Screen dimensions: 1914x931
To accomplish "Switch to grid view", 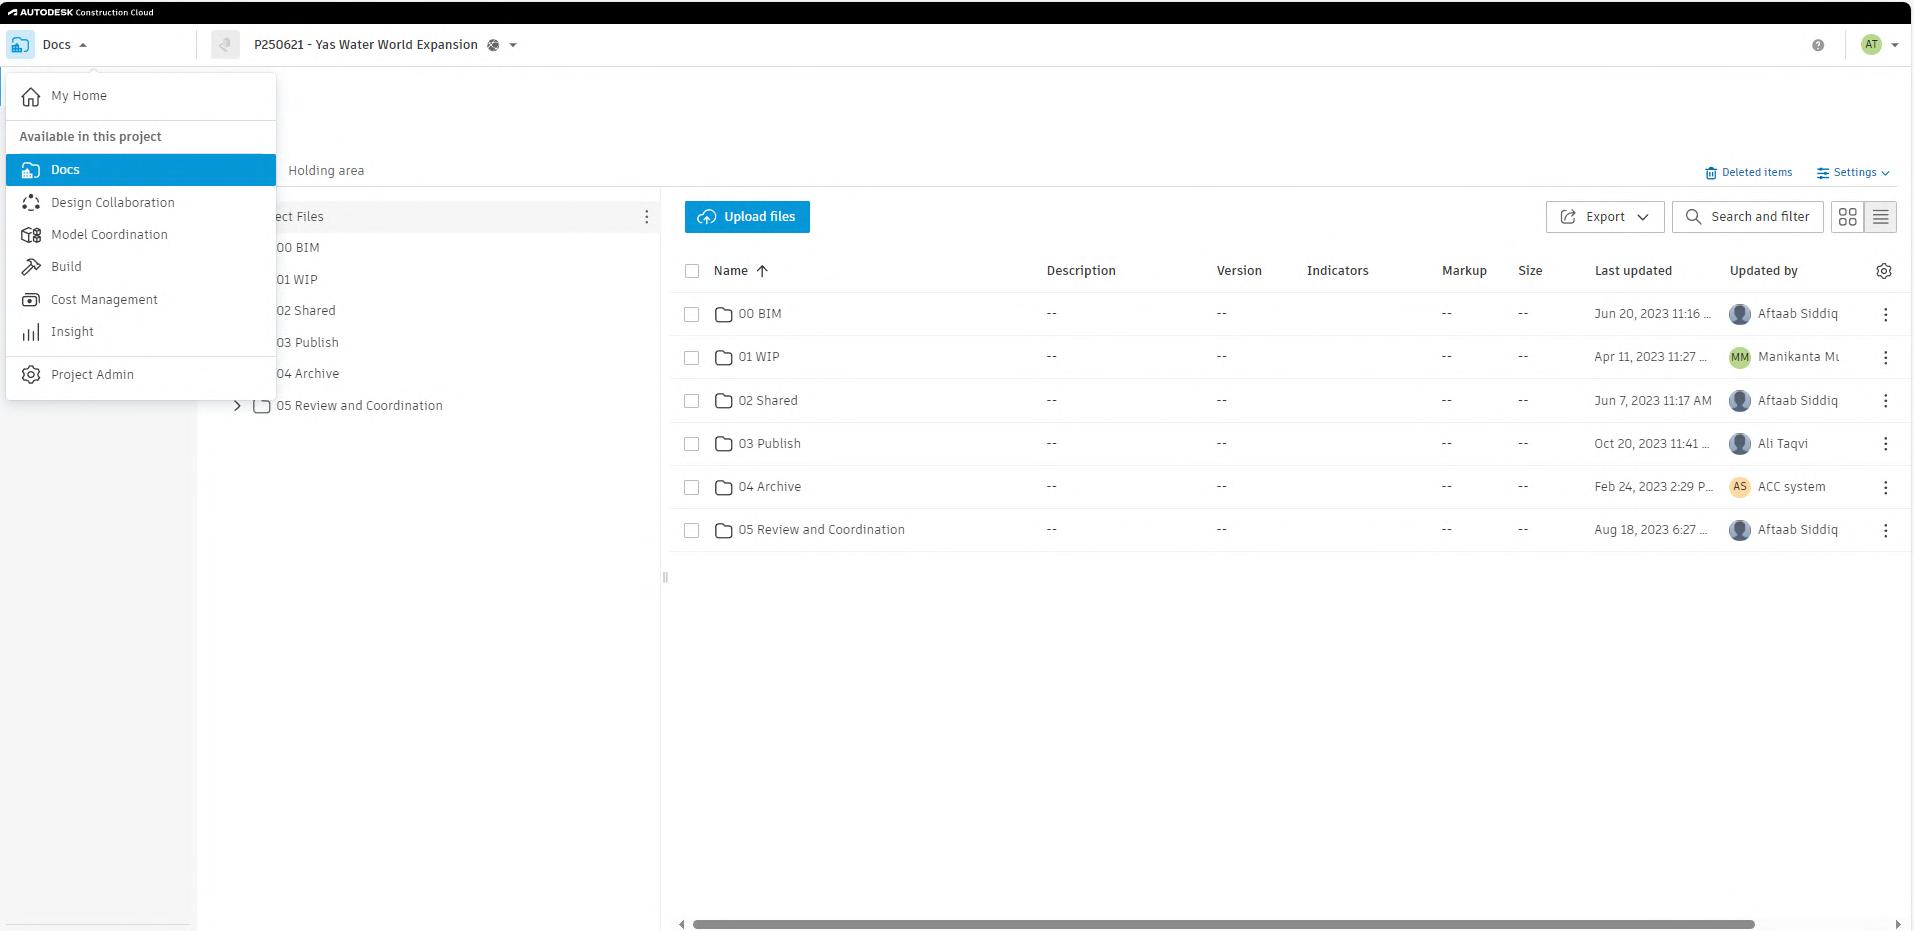I will (1848, 217).
